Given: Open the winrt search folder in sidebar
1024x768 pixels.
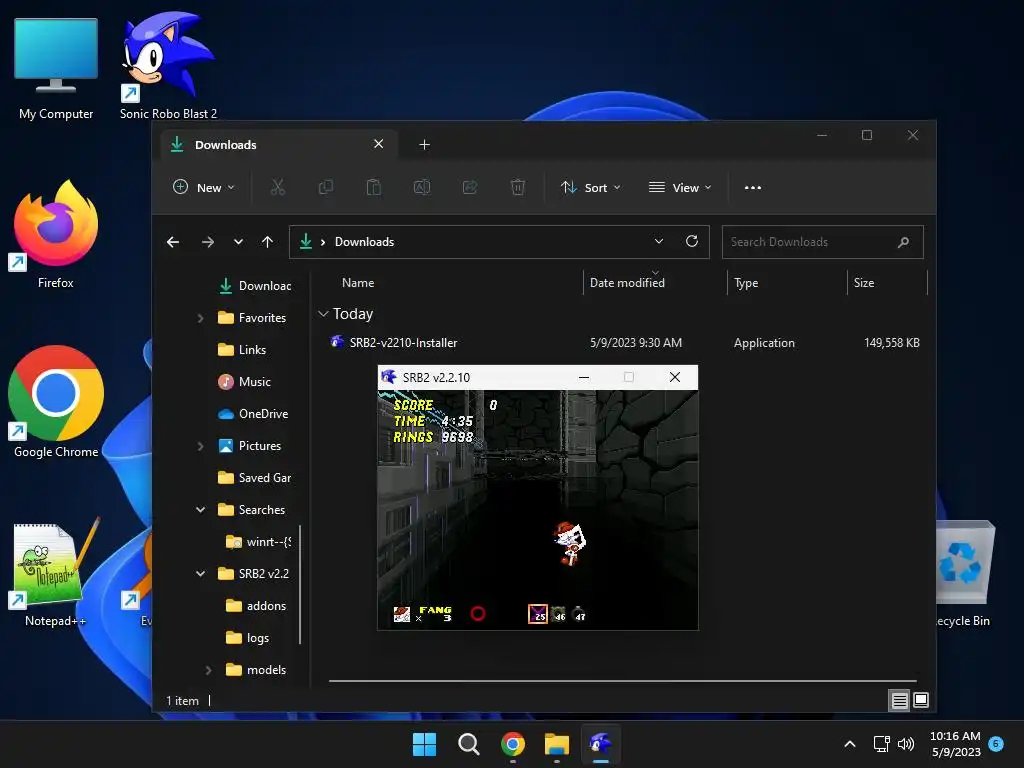Looking at the screenshot, I should tap(259, 542).
